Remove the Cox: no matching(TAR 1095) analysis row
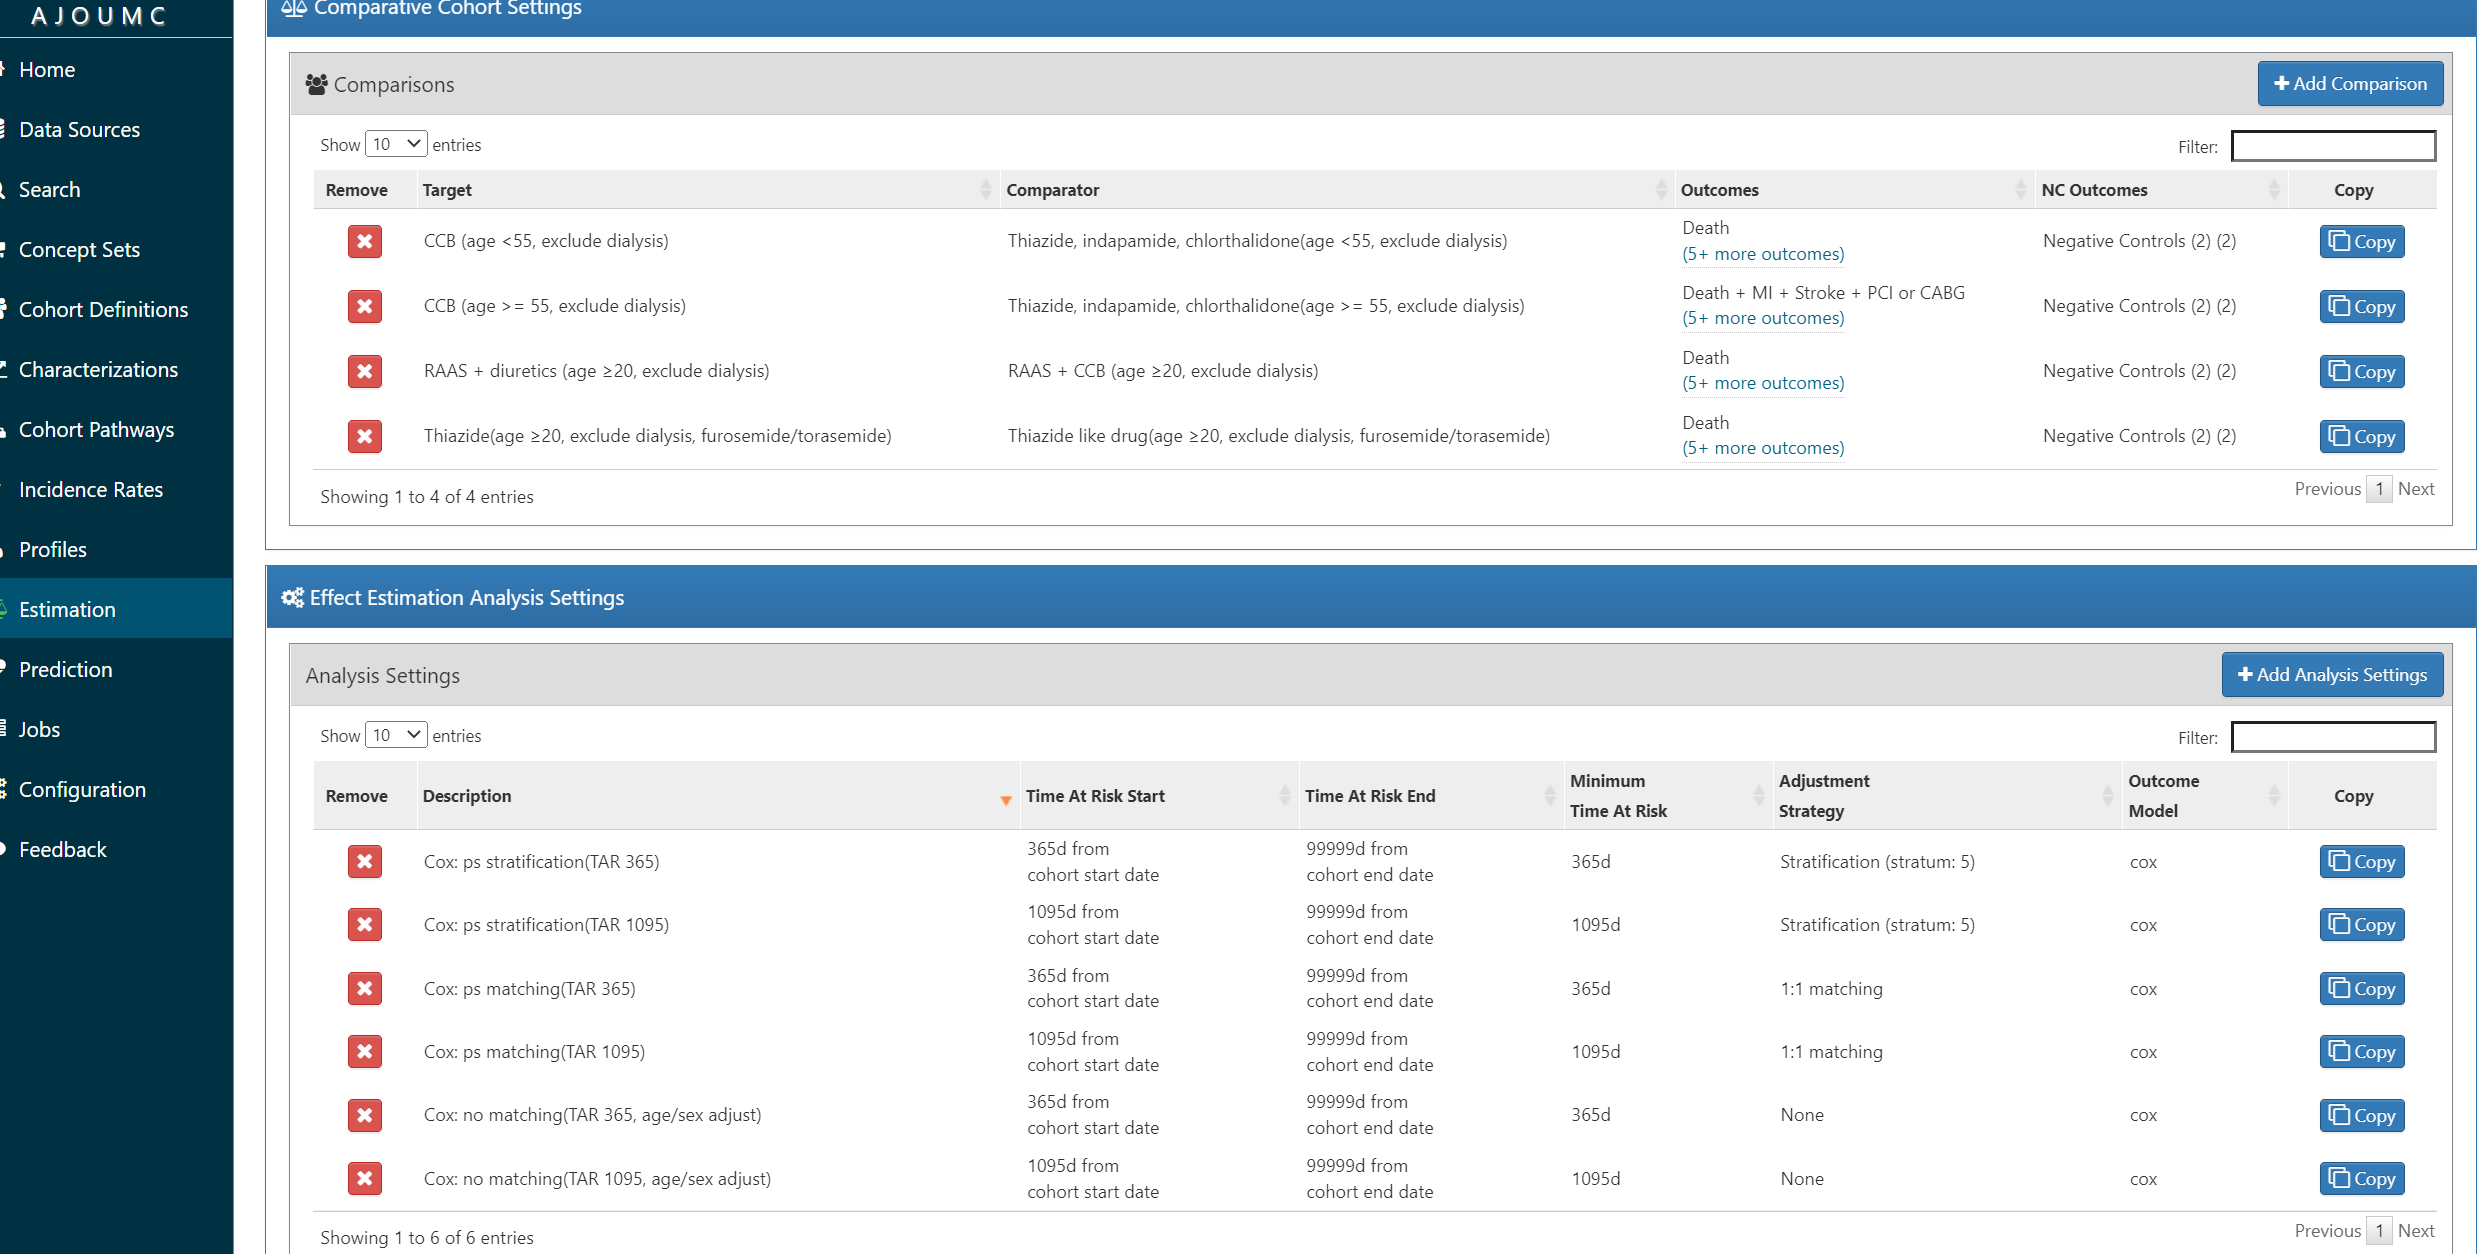The height and width of the screenshot is (1254, 2482). [x=364, y=1178]
